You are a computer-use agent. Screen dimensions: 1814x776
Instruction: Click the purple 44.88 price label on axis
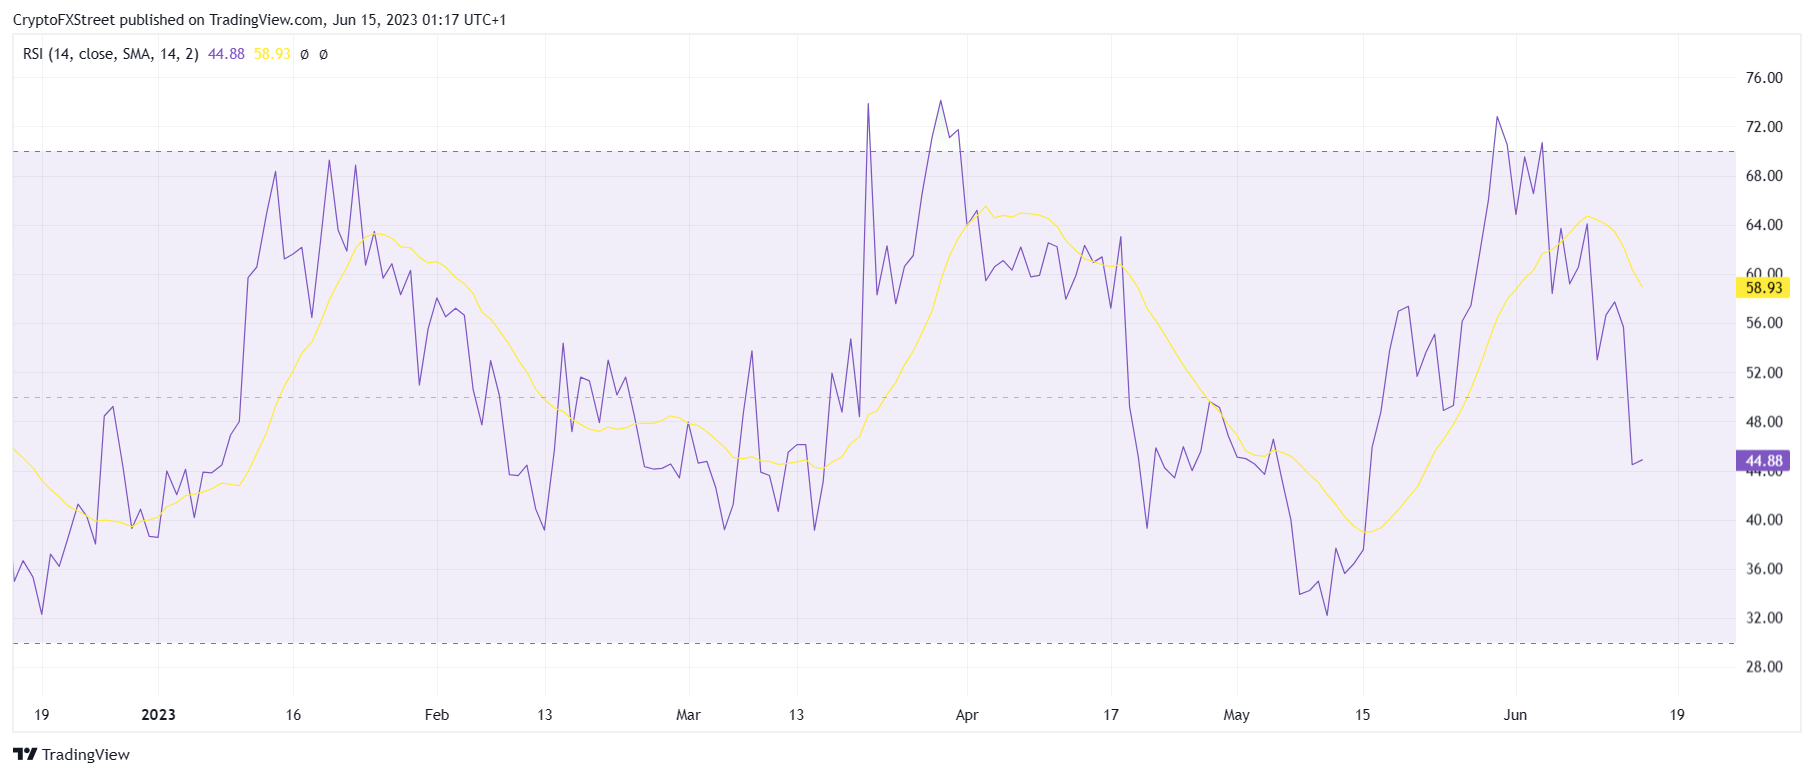point(1763,461)
